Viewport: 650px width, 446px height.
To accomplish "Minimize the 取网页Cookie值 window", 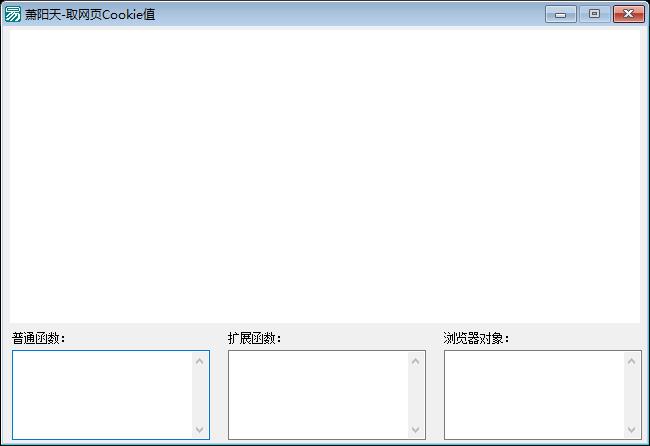I will coord(560,14).
